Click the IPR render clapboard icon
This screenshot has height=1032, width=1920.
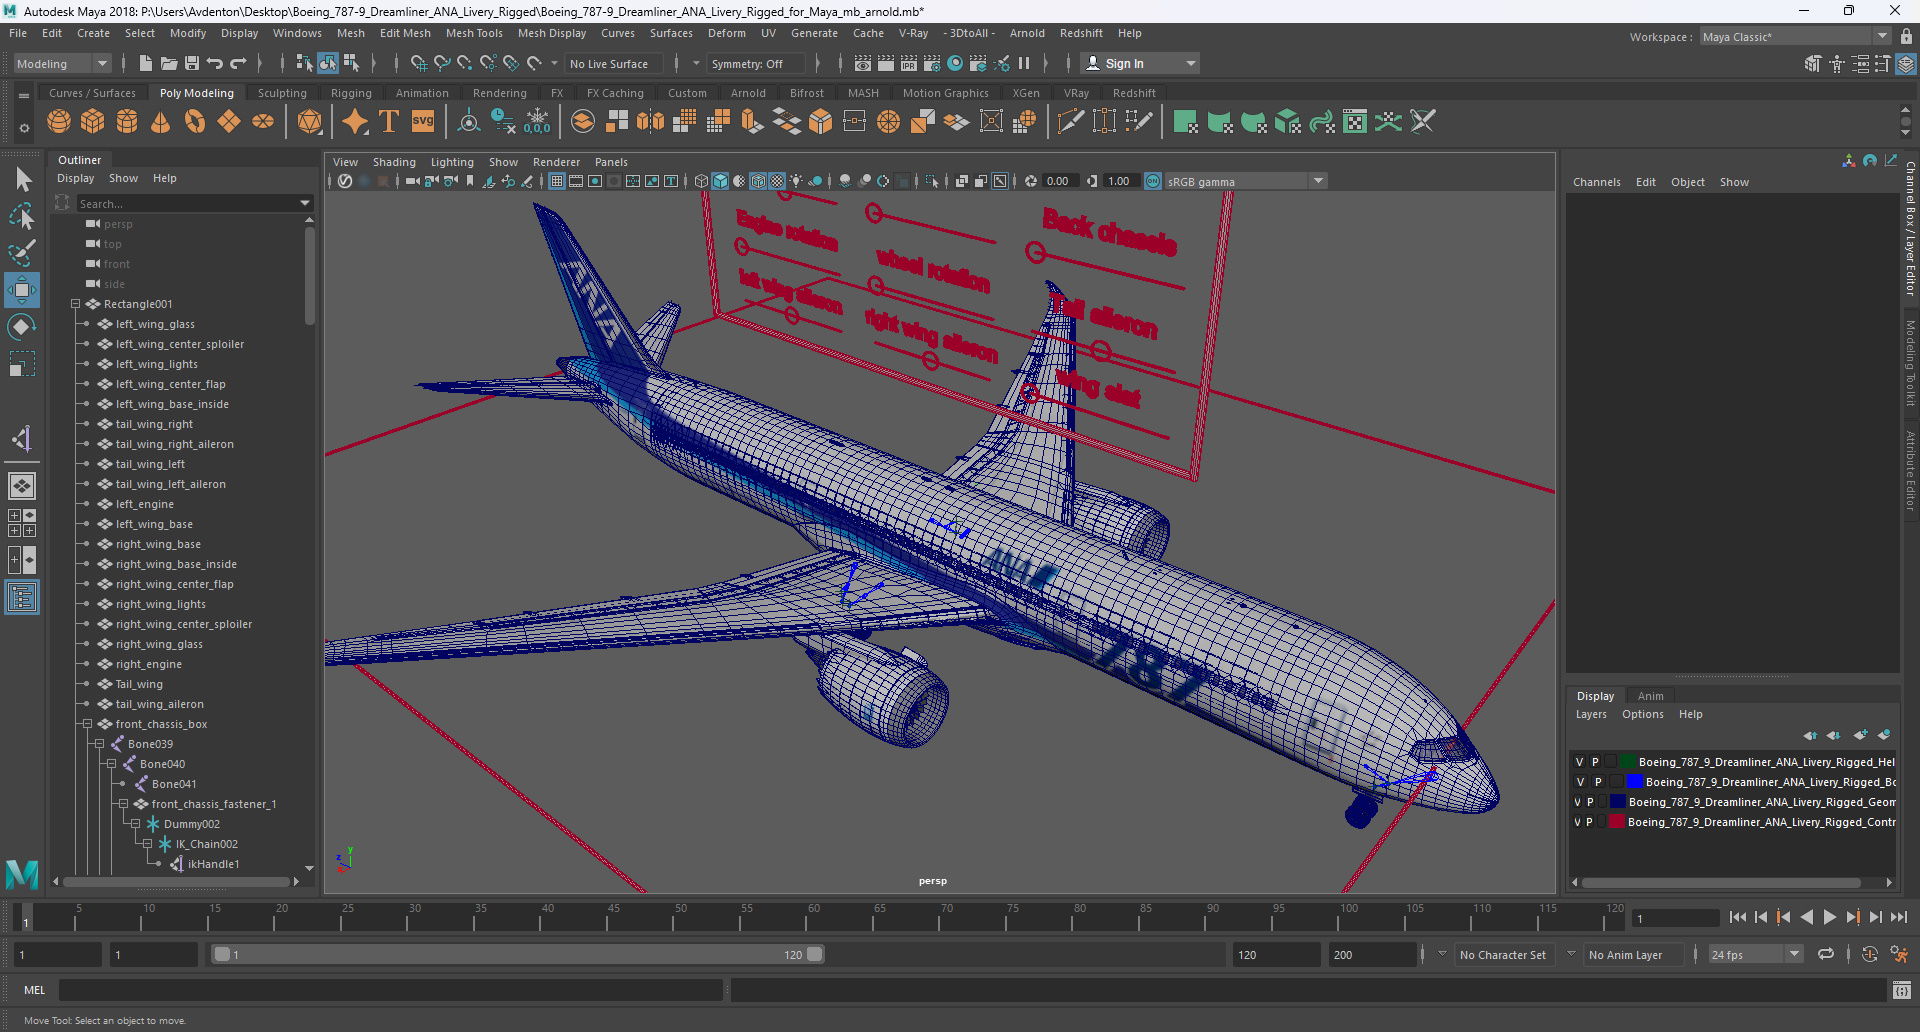[909, 63]
